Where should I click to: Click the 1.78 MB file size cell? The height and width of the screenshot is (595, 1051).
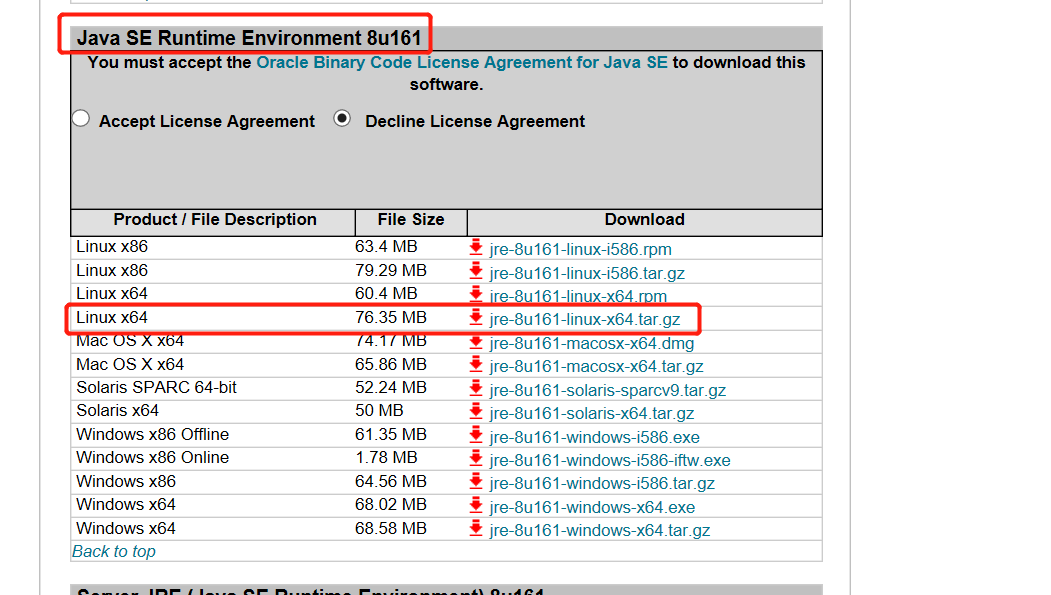(x=386, y=458)
